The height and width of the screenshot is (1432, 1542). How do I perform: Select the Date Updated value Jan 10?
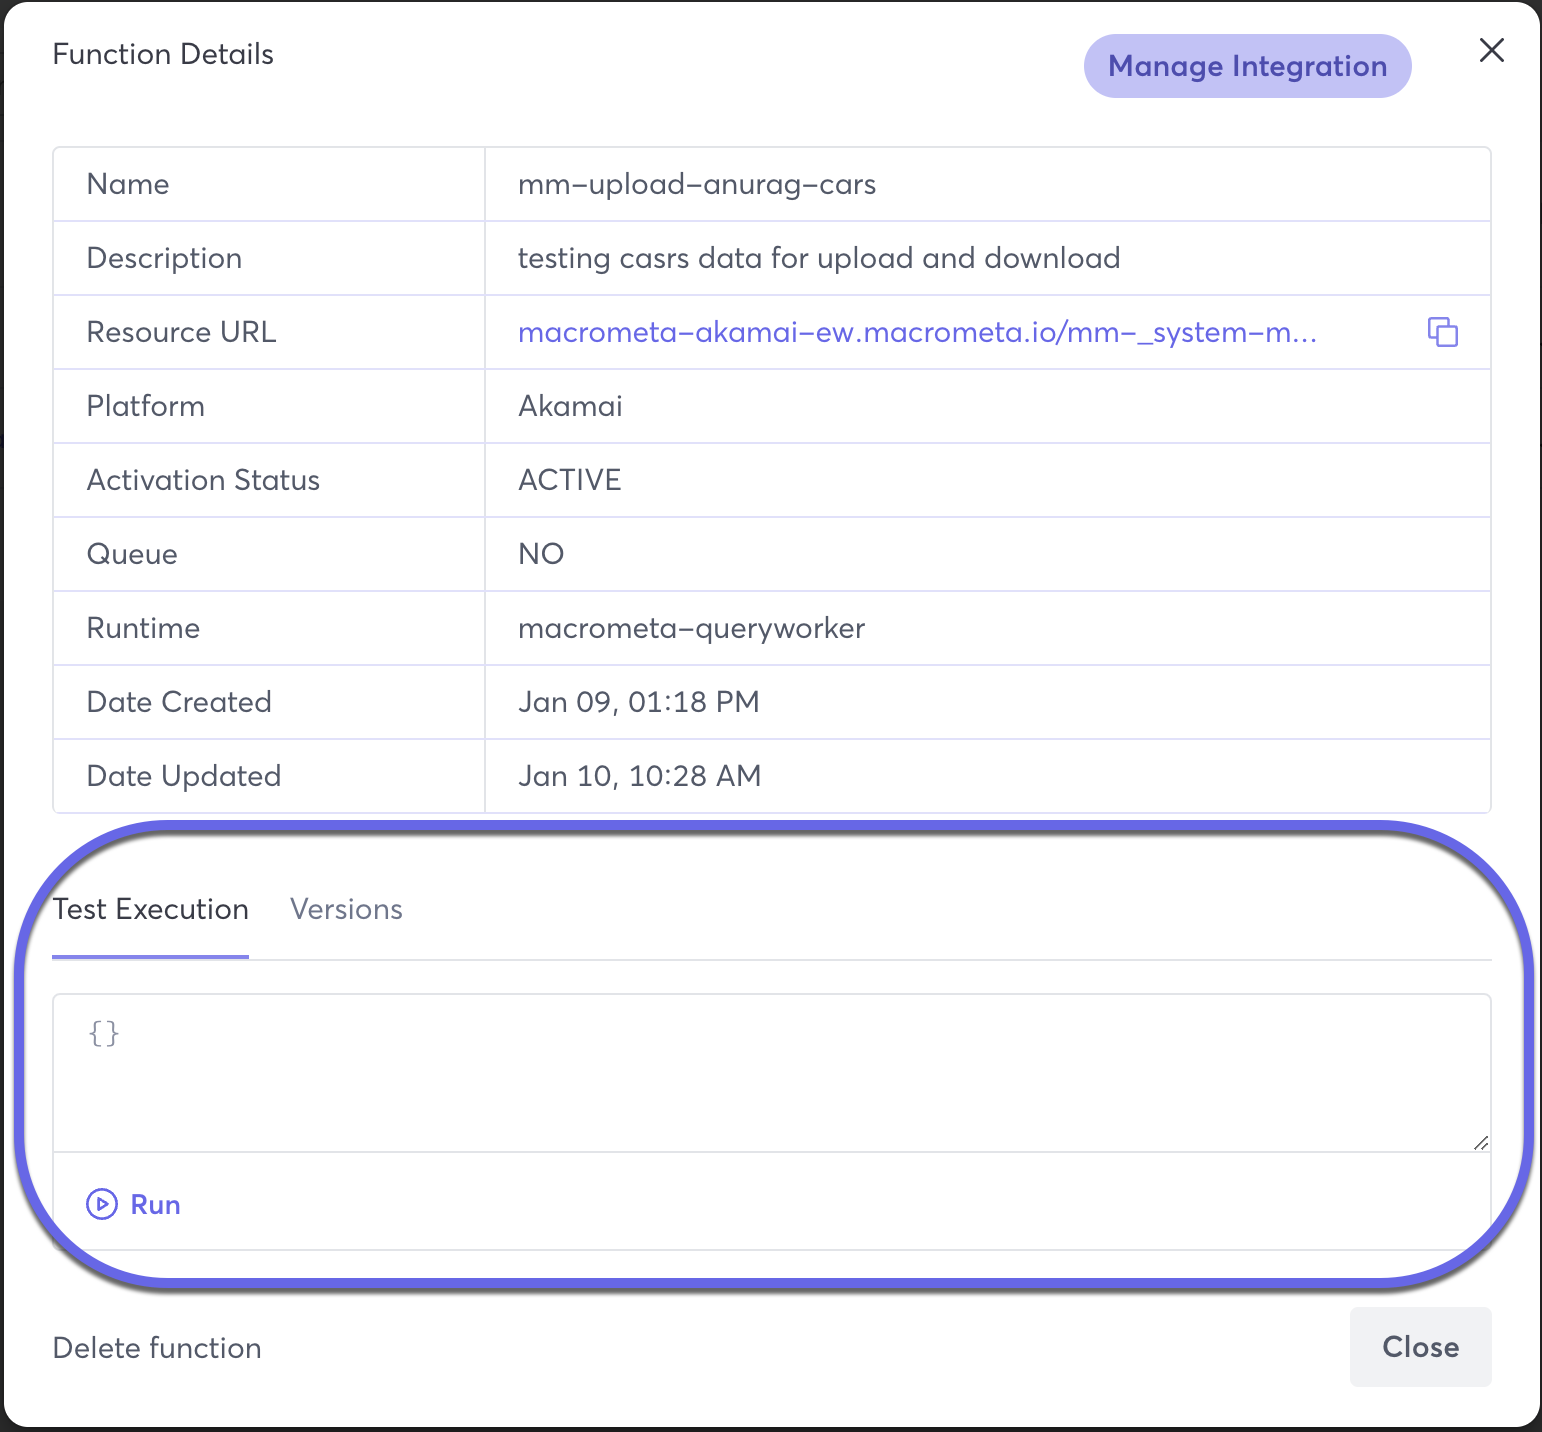coord(639,776)
